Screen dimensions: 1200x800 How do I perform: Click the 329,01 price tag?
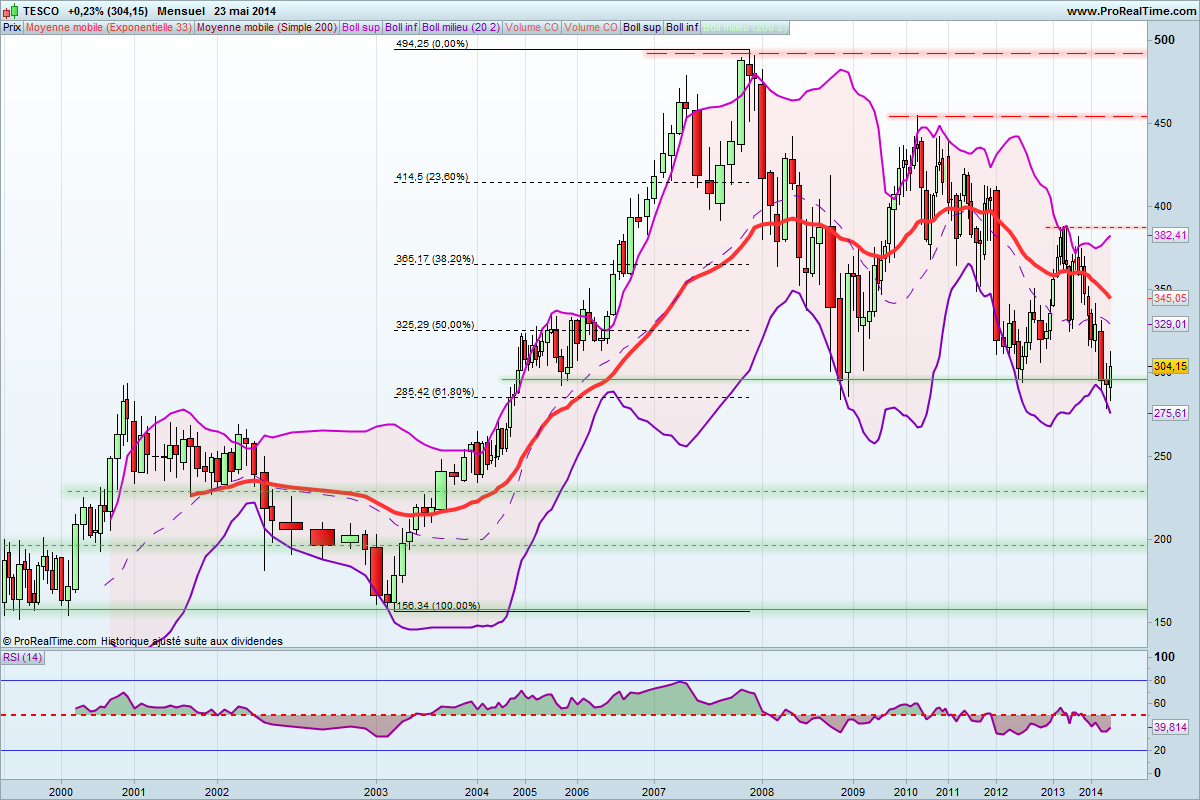pos(1170,324)
